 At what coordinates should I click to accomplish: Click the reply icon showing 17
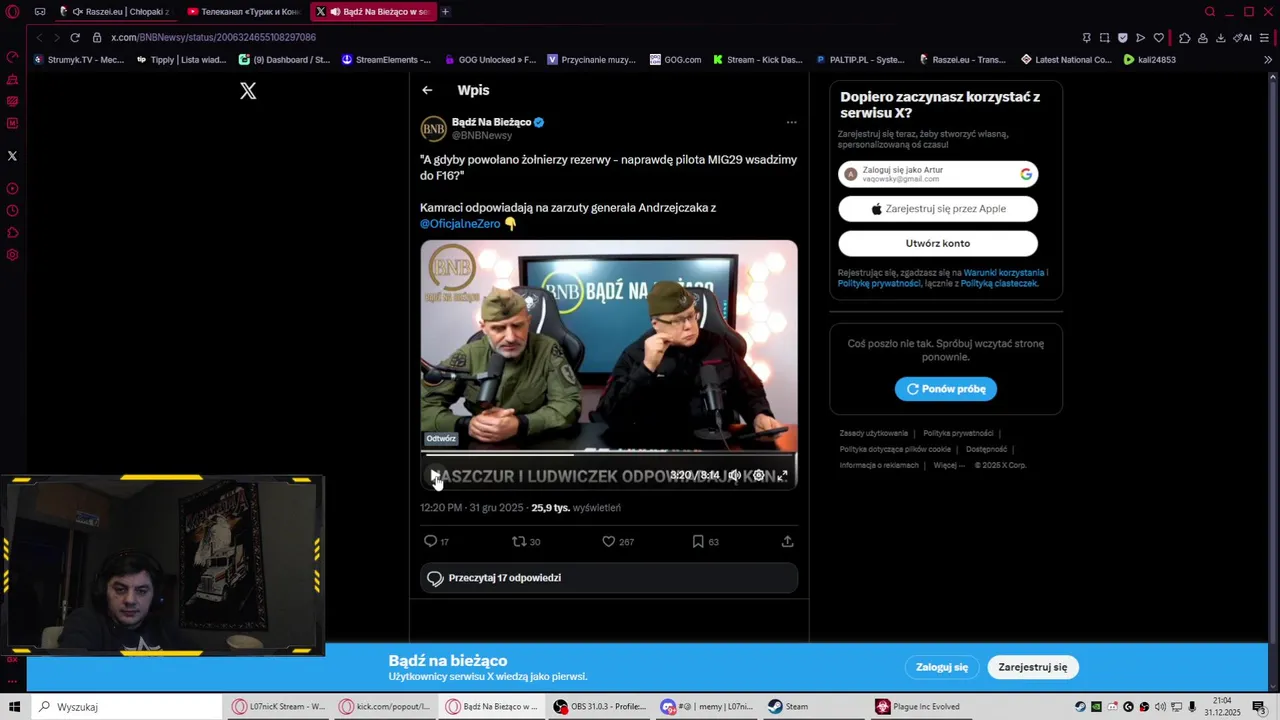pos(430,541)
